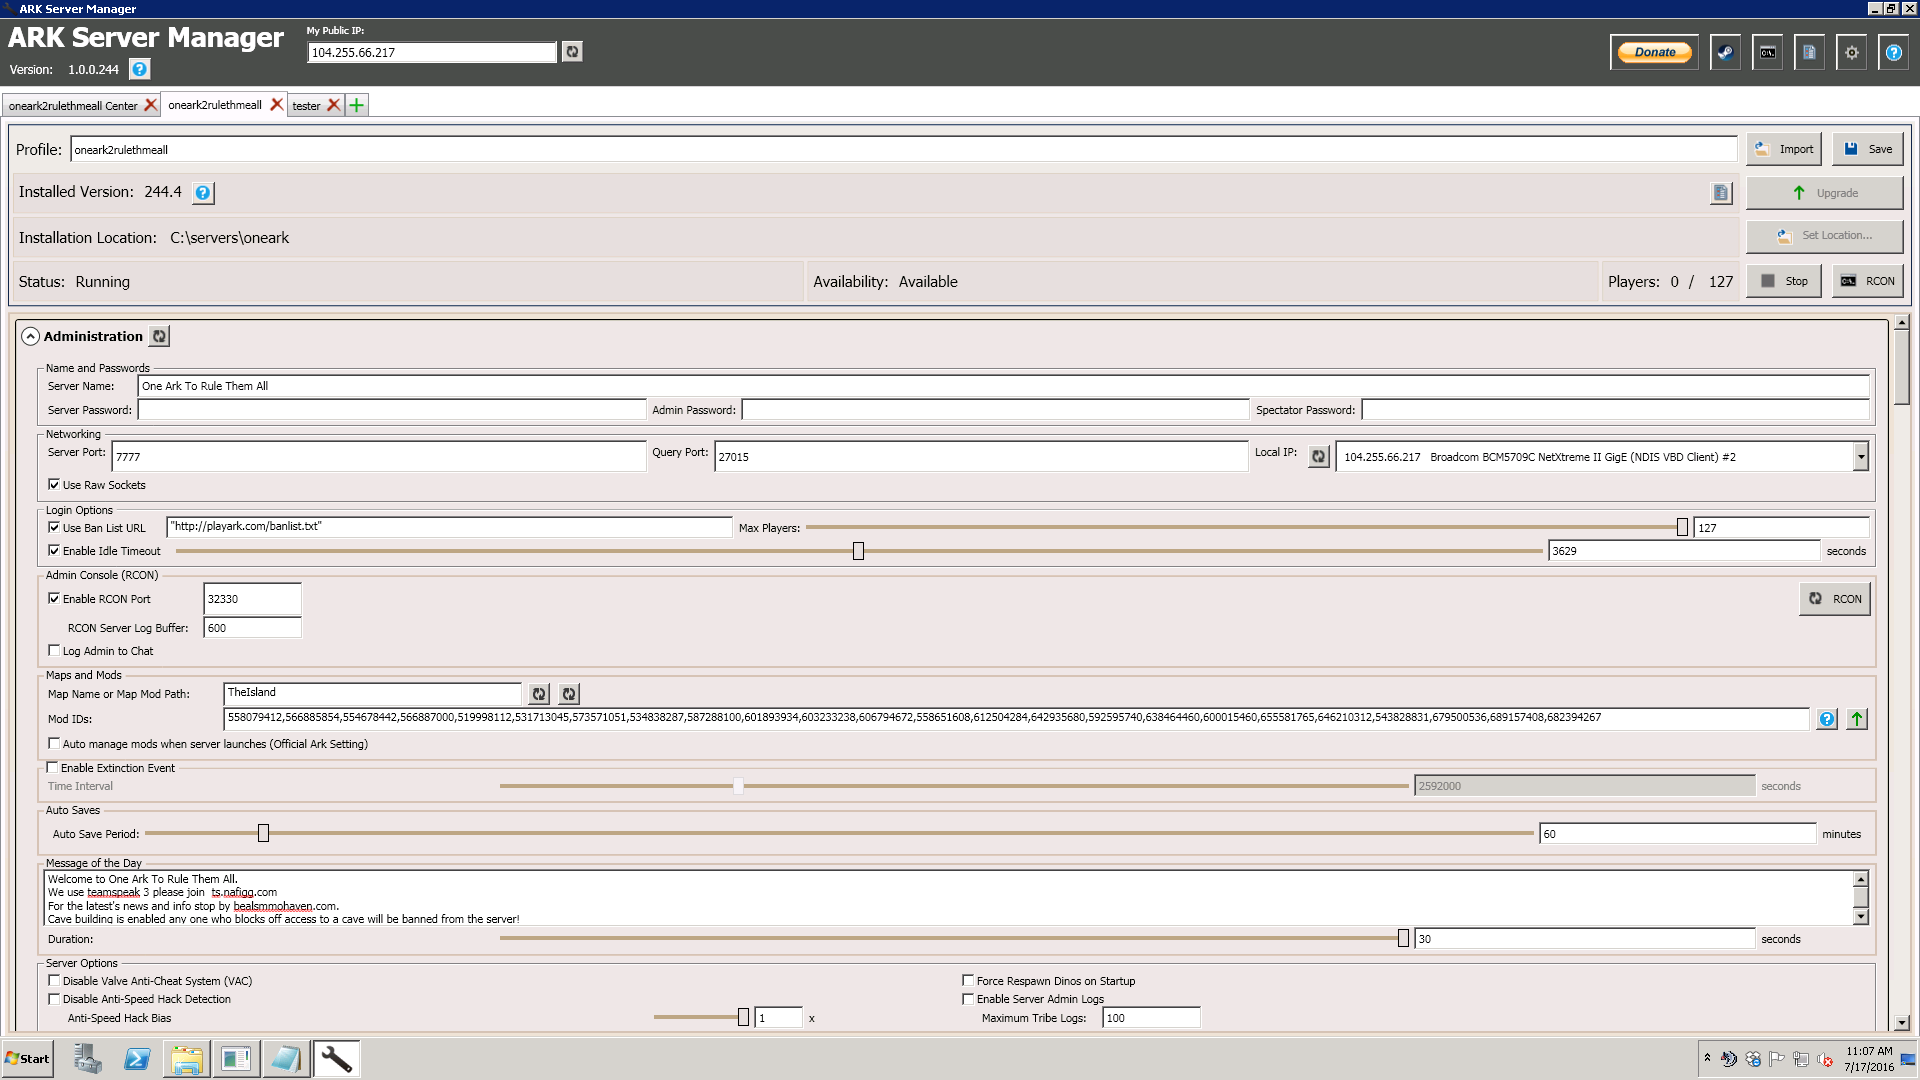The width and height of the screenshot is (1920, 1080).
Task: Click the refresh IP address icon
Action: (x=572, y=51)
